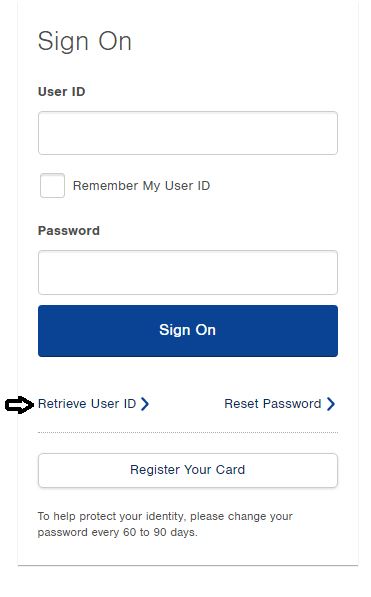Click the User ID field label
The width and height of the screenshot is (371, 597).
tap(61, 92)
